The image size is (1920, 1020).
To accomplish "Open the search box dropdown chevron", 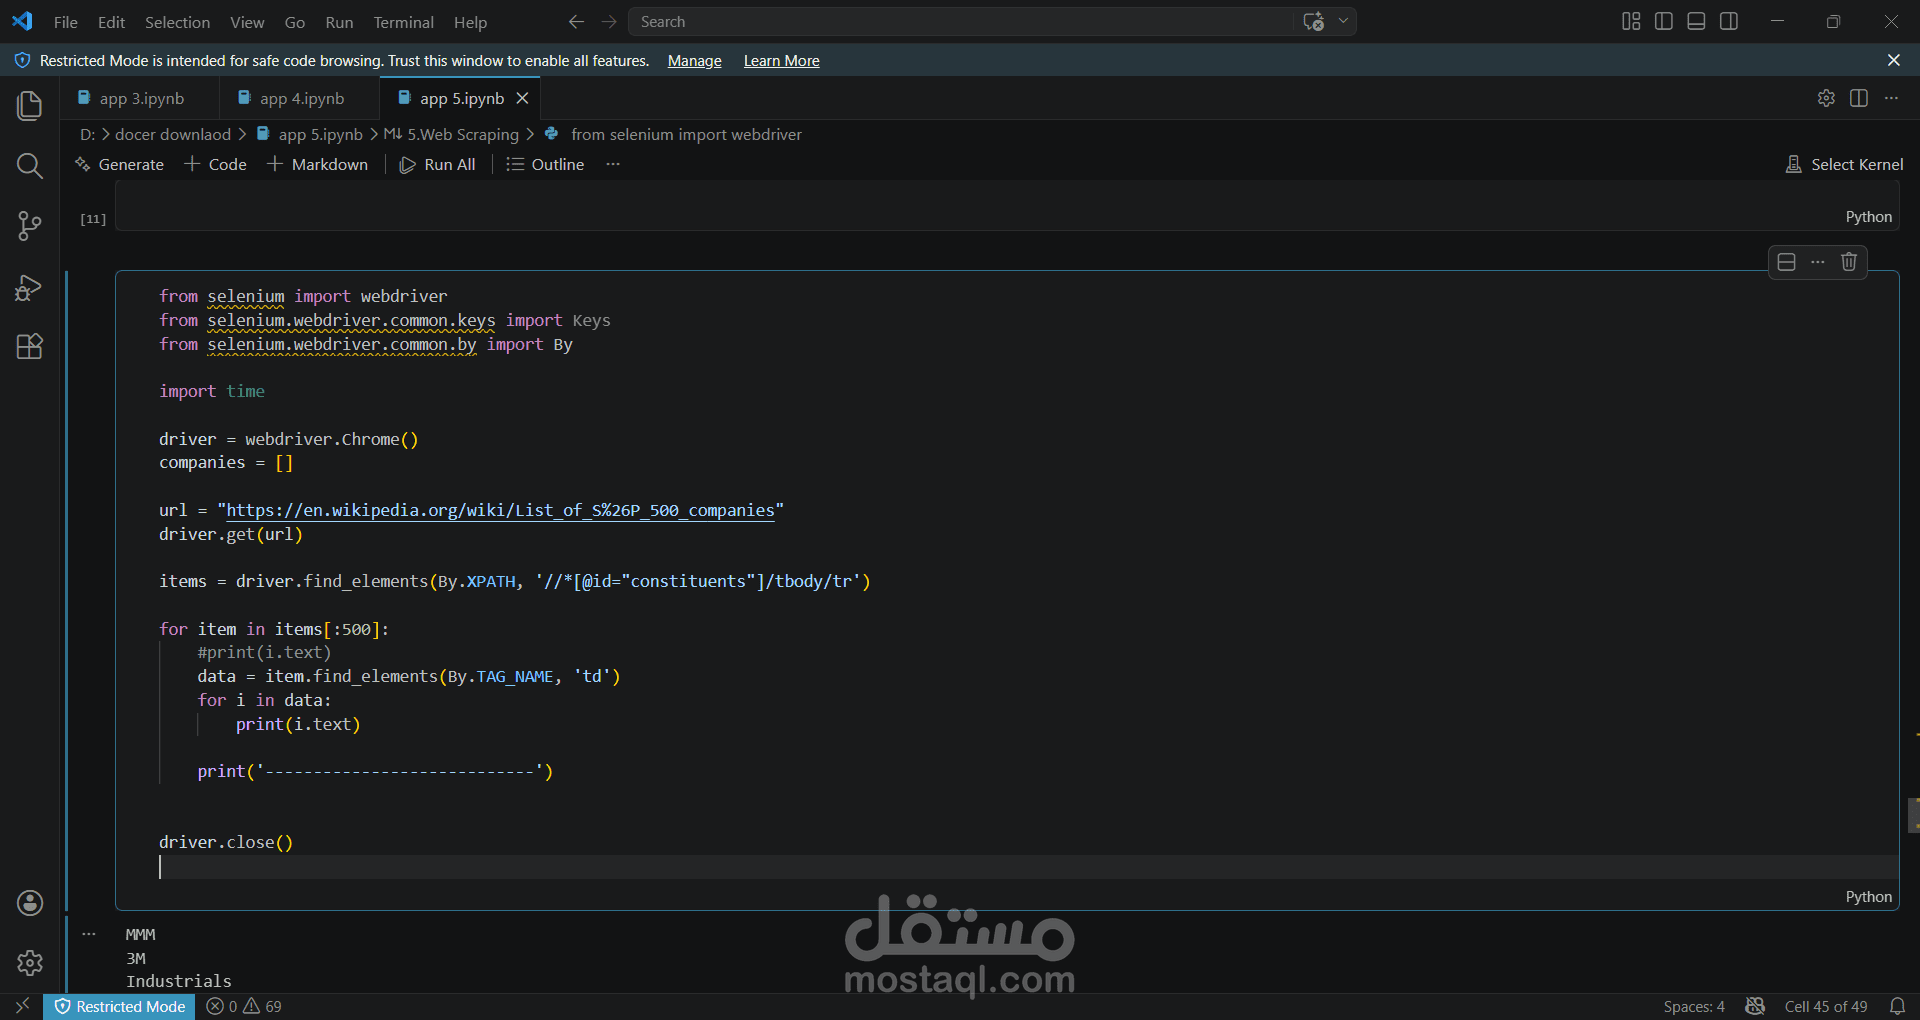I will click(1344, 21).
